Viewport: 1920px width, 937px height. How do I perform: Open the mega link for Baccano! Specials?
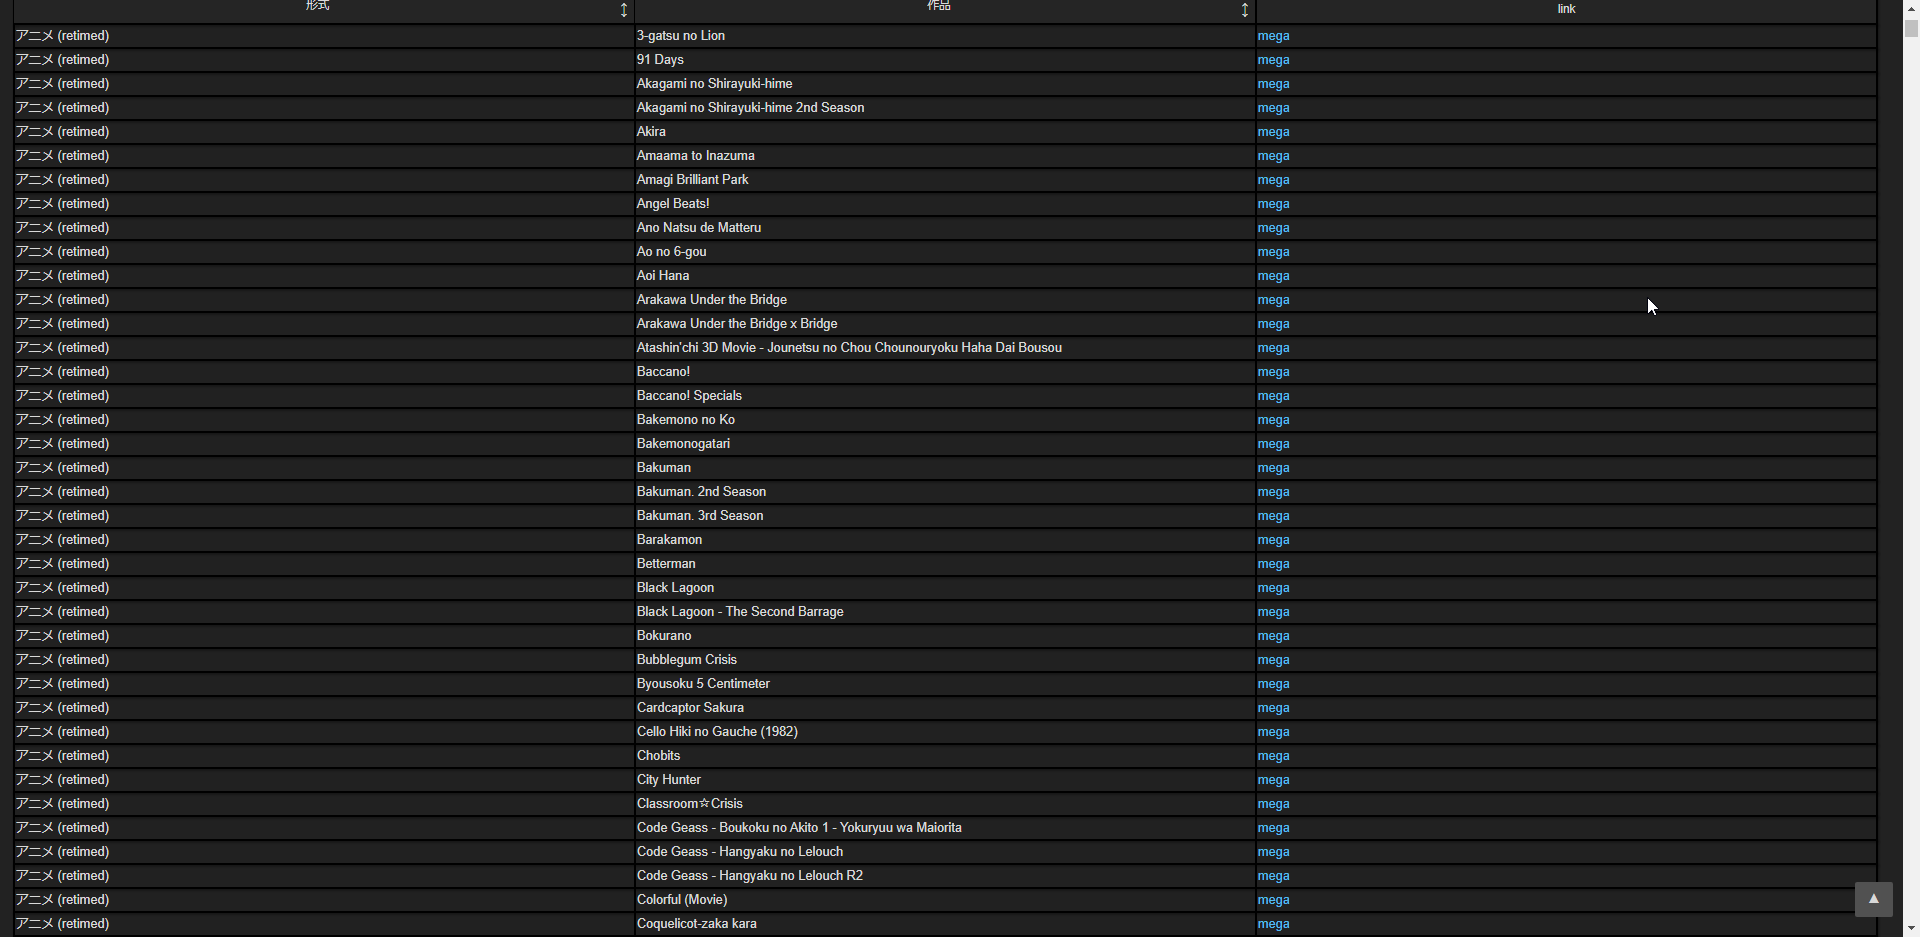tap(1273, 396)
